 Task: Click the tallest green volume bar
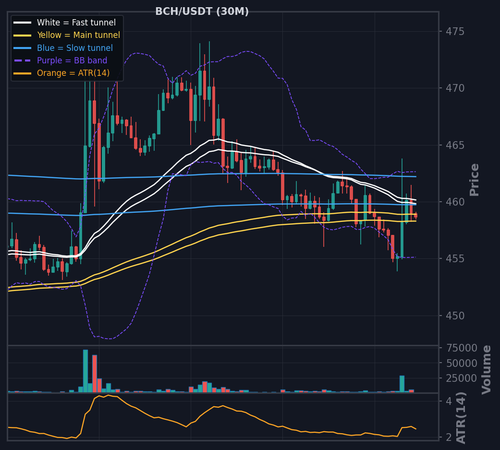(85, 371)
